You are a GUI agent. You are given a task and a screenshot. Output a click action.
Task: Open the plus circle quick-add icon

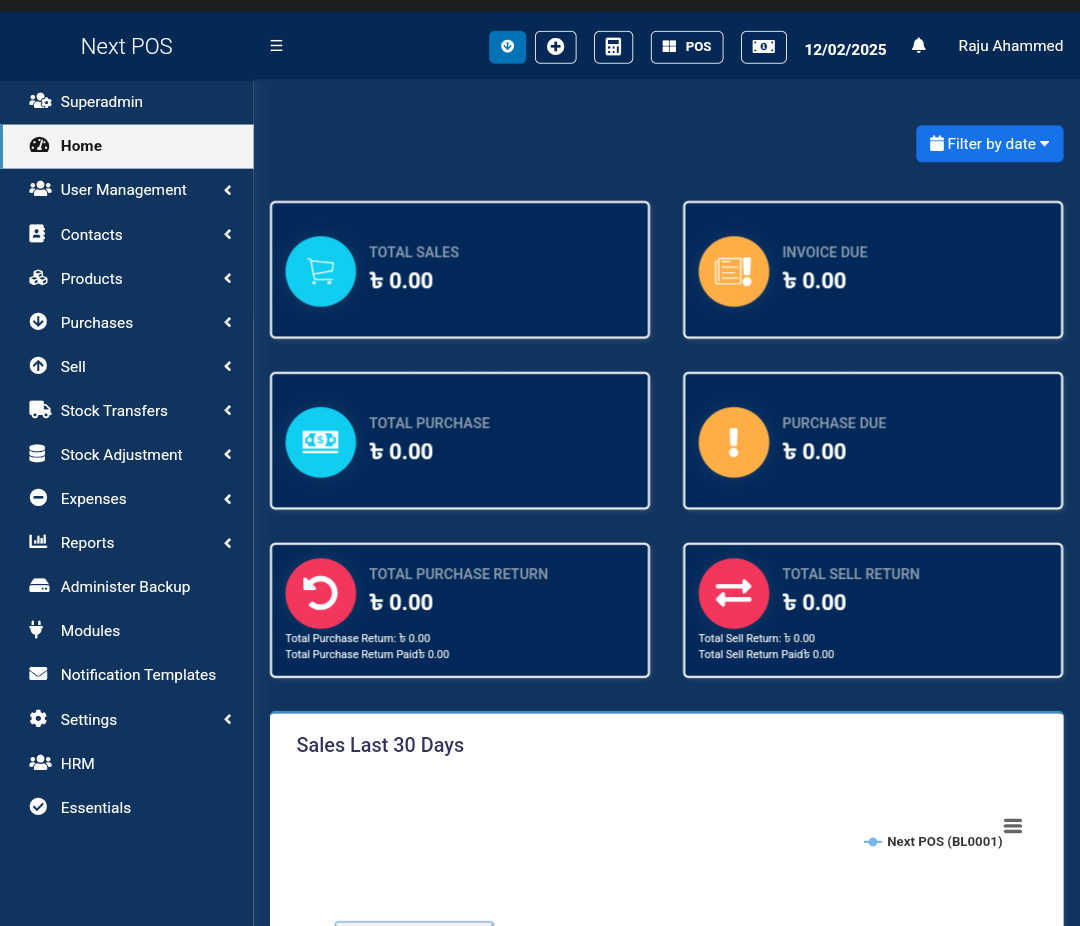pos(556,47)
